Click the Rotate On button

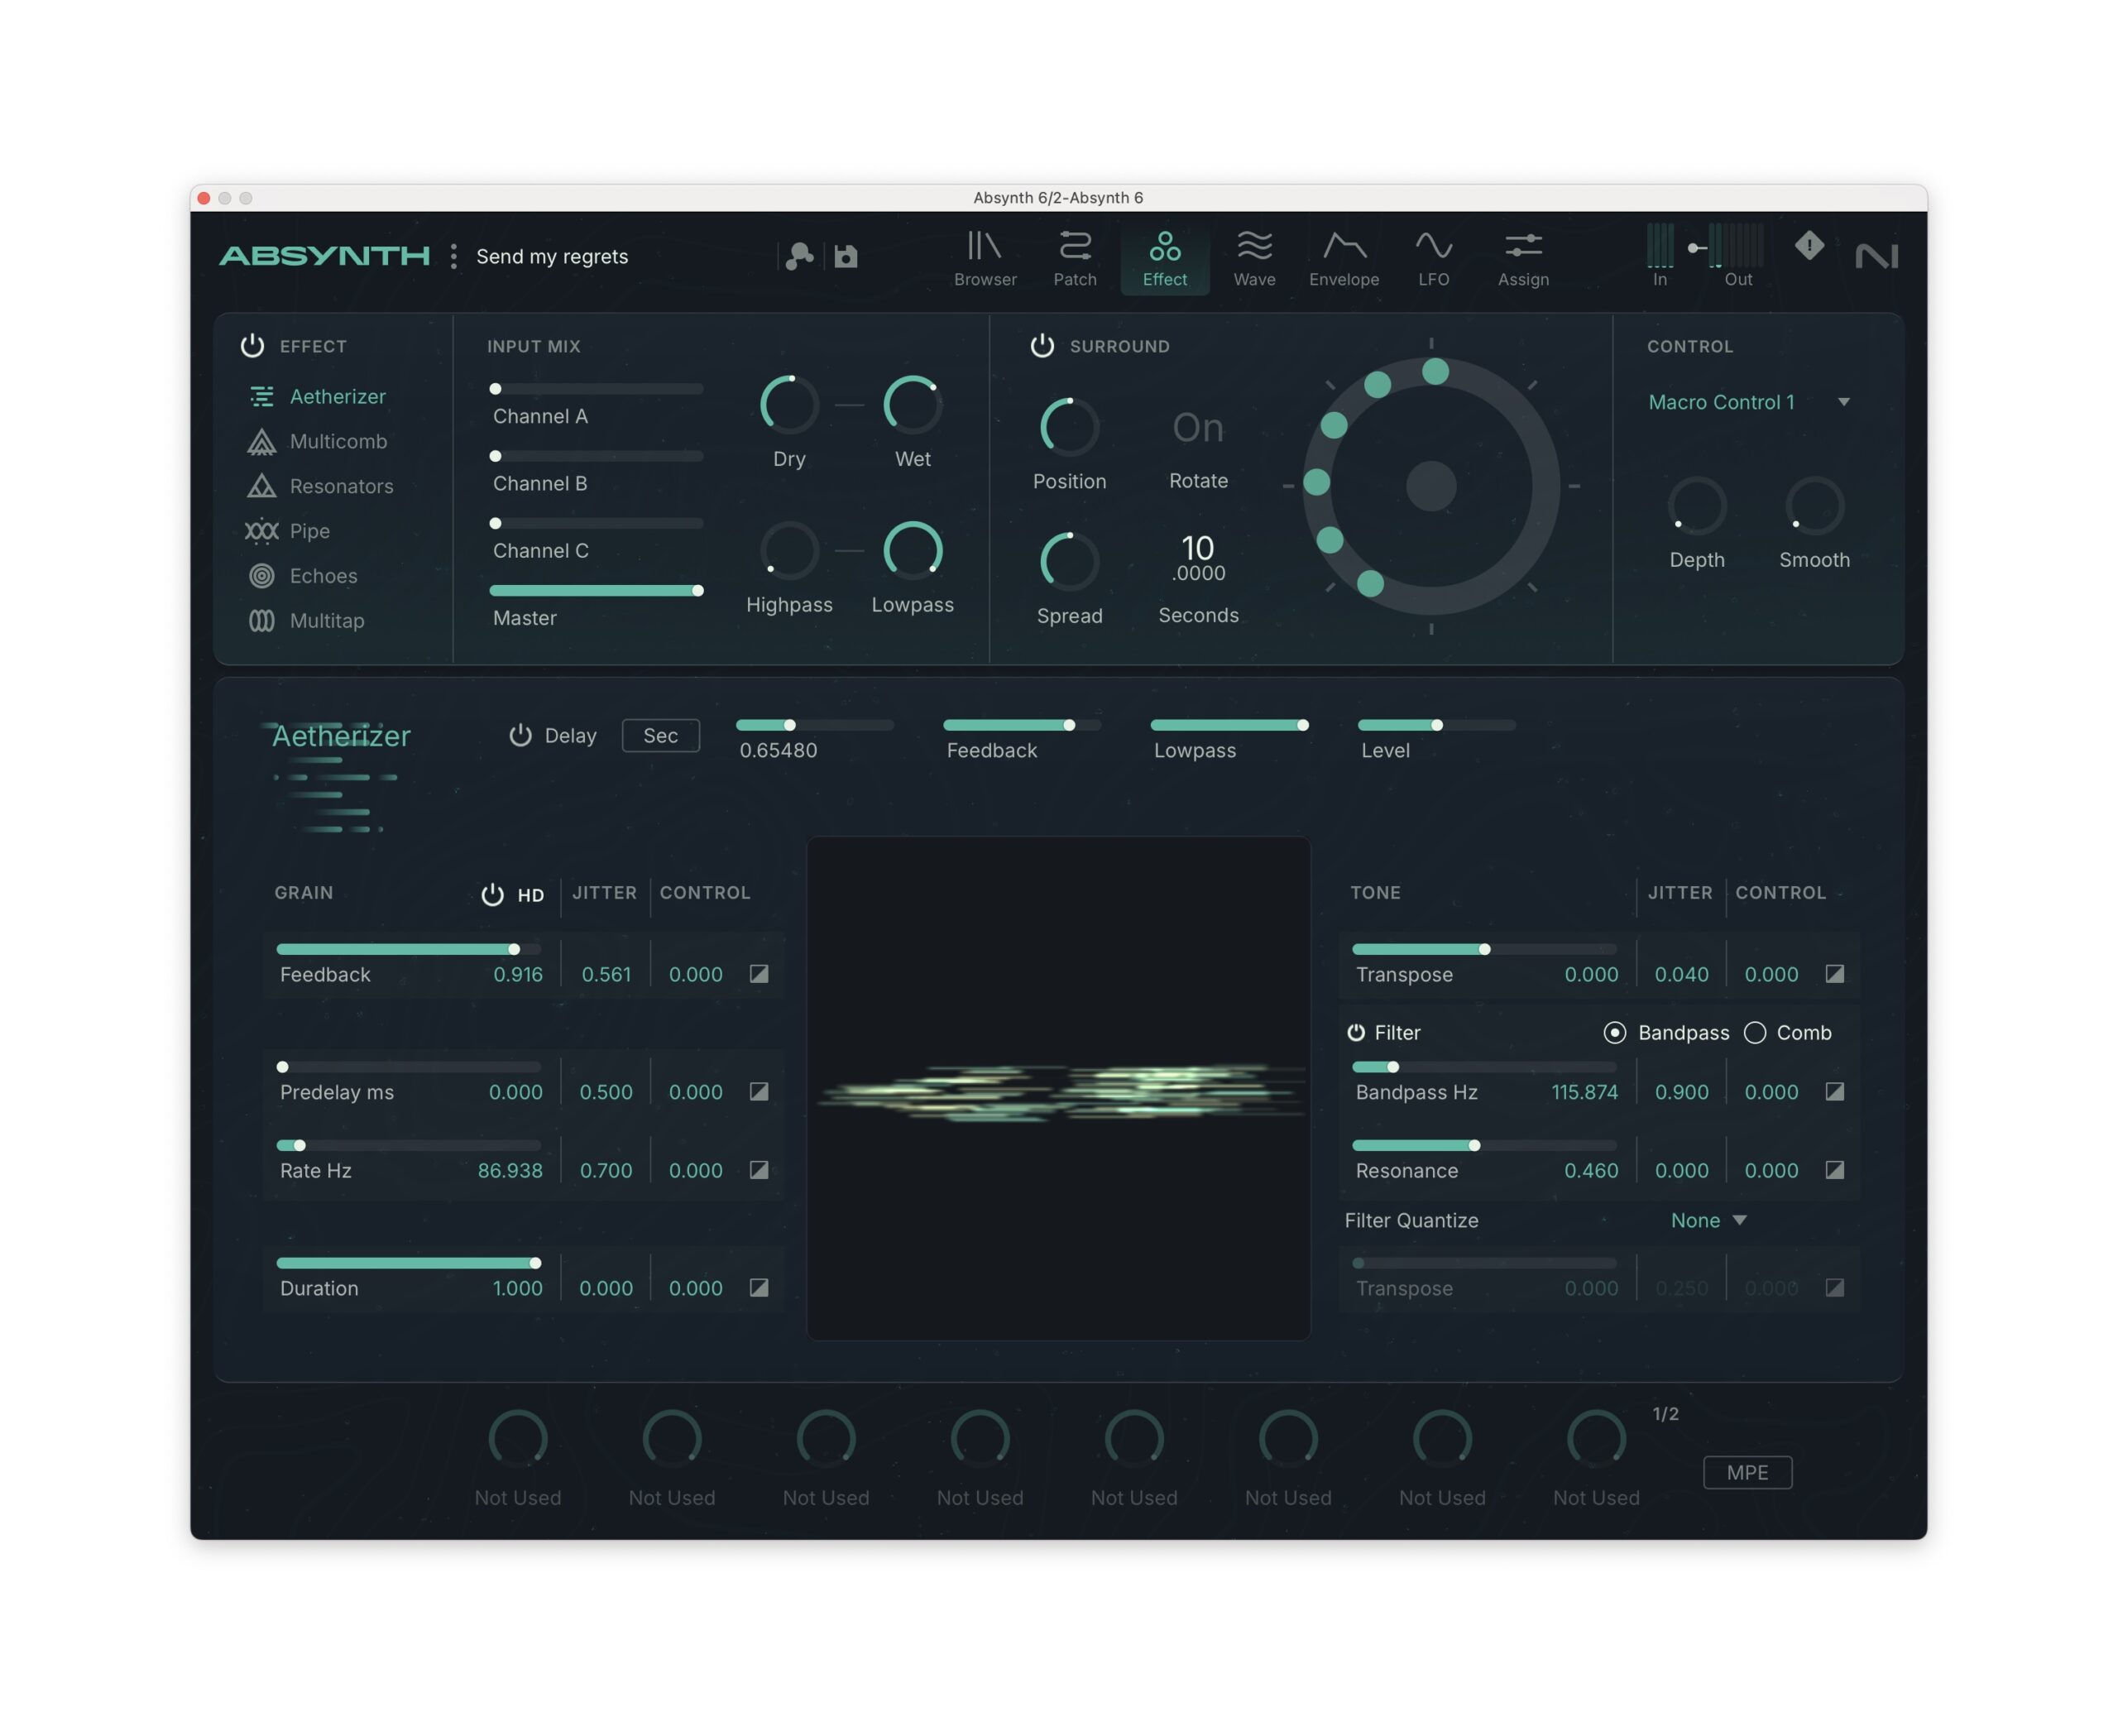click(1198, 428)
